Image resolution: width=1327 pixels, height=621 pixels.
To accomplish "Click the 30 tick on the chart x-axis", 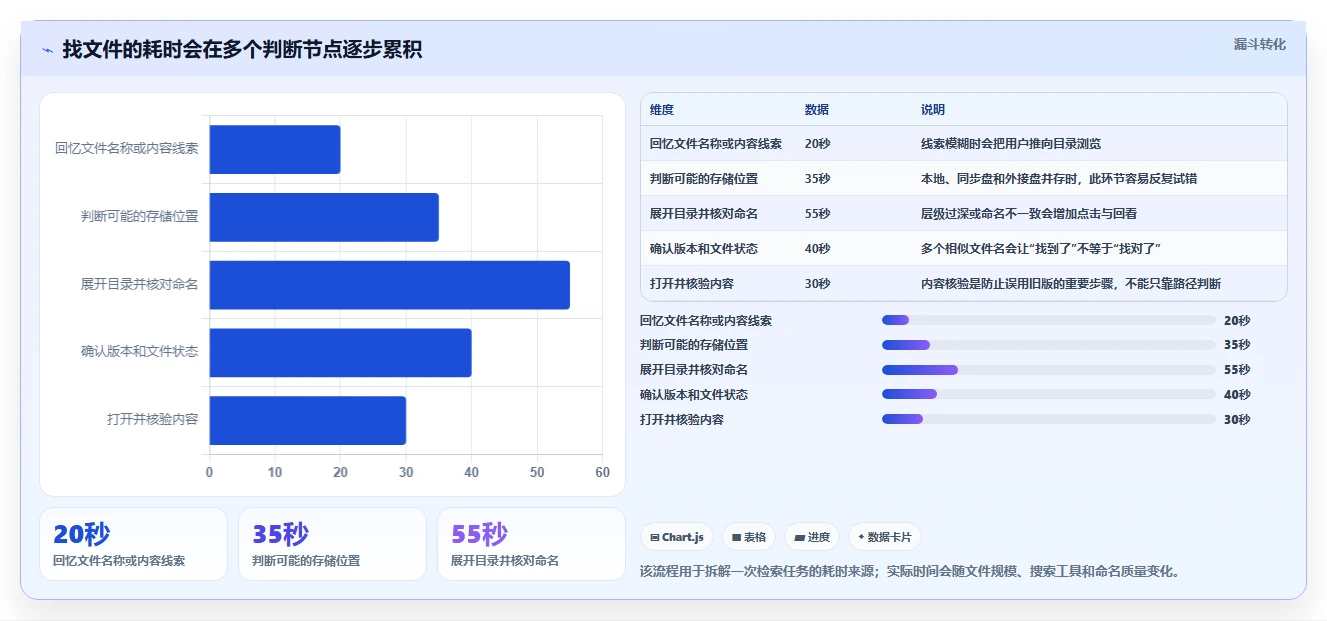I will (406, 472).
